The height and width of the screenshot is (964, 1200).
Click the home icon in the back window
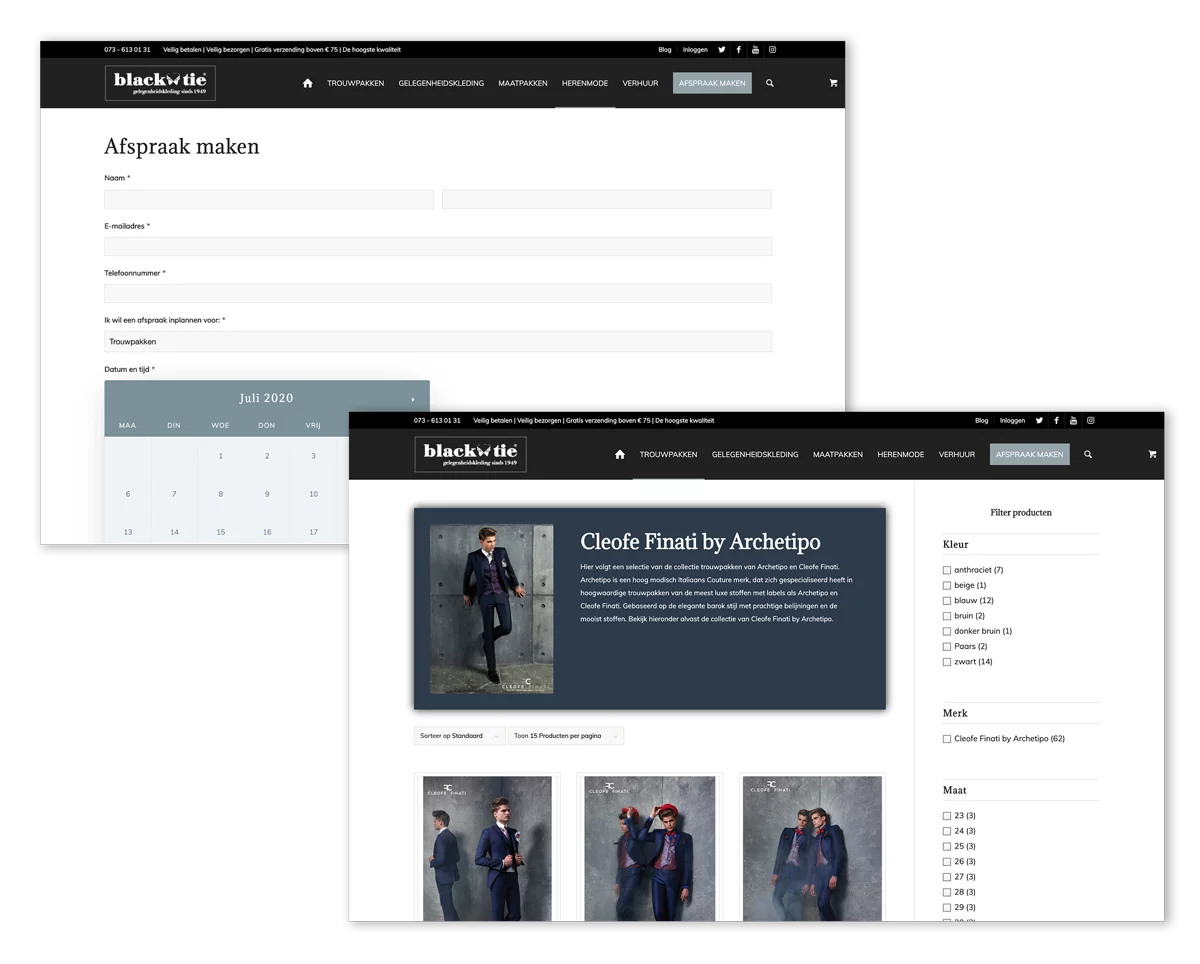[x=307, y=83]
